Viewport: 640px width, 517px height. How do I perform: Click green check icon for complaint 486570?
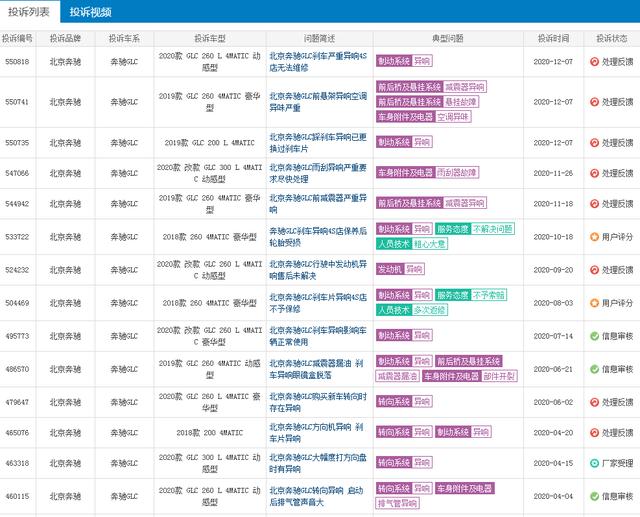[594, 369]
